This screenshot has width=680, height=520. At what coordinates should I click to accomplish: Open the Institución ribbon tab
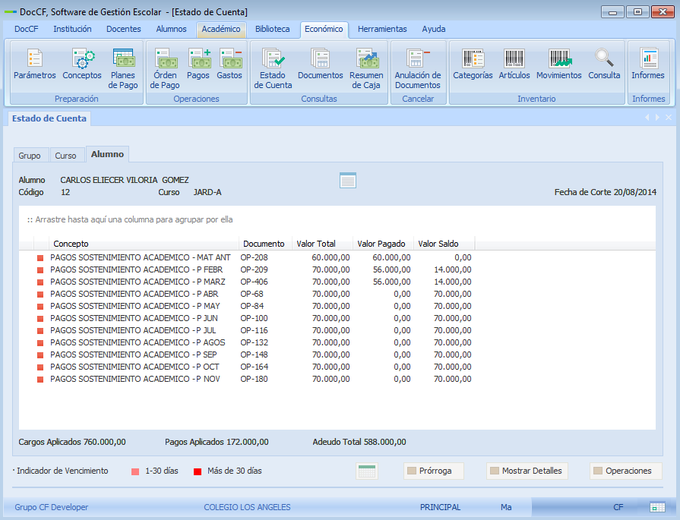coord(72,29)
